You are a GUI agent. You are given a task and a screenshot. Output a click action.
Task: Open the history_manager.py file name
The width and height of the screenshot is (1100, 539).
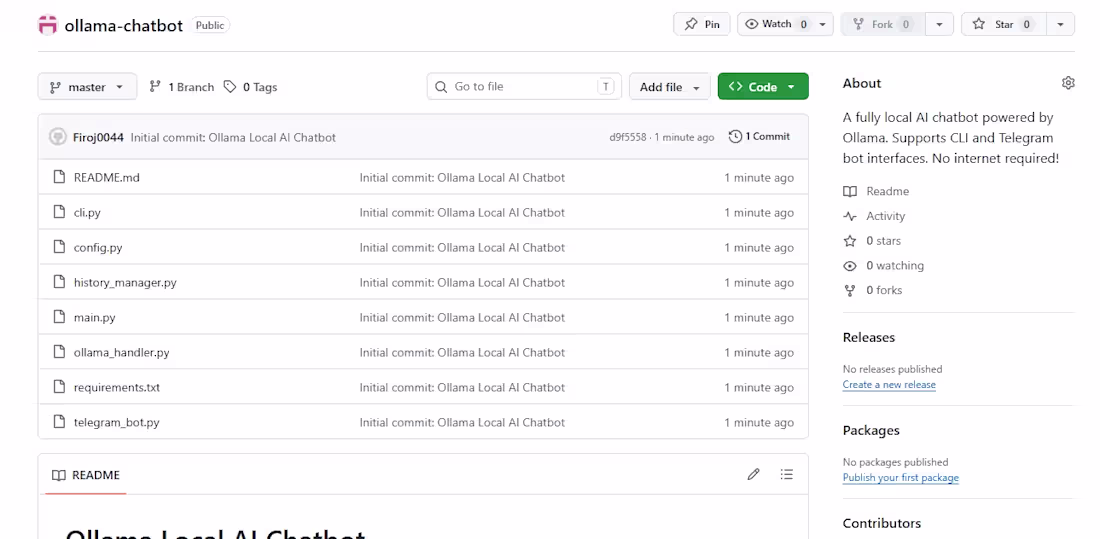pyautogui.click(x=125, y=283)
